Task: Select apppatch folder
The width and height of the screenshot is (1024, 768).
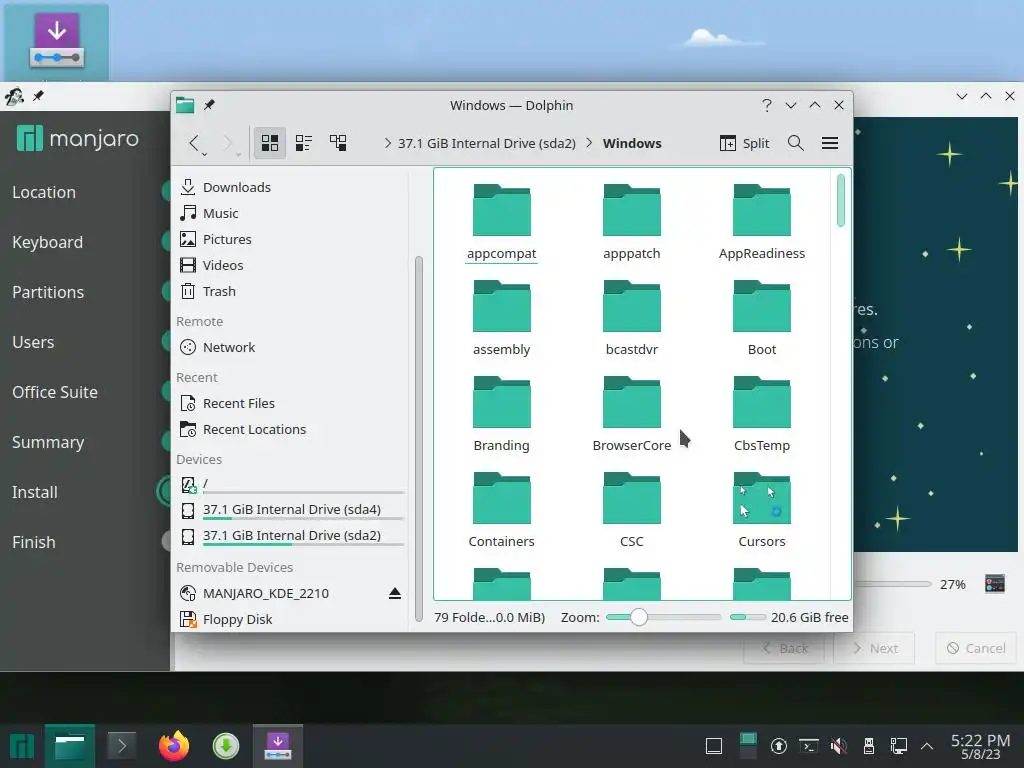Action: point(632,223)
